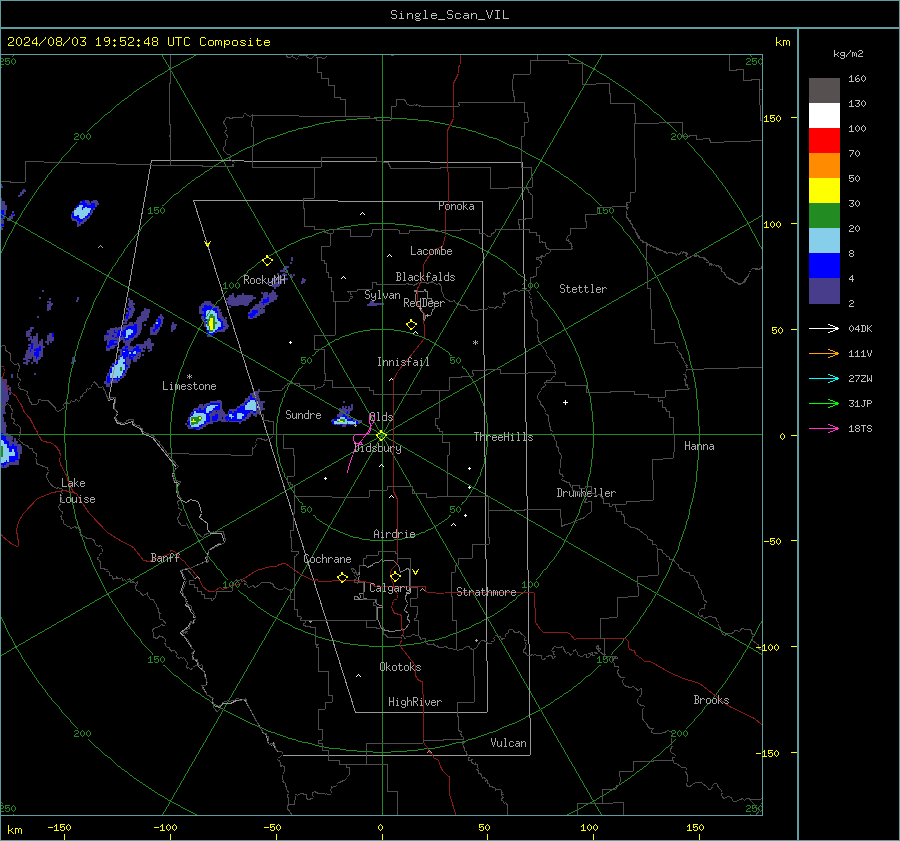The width and height of the screenshot is (900, 841).
Task: Click the green 31JP arrow in legend
Action: 824,404
